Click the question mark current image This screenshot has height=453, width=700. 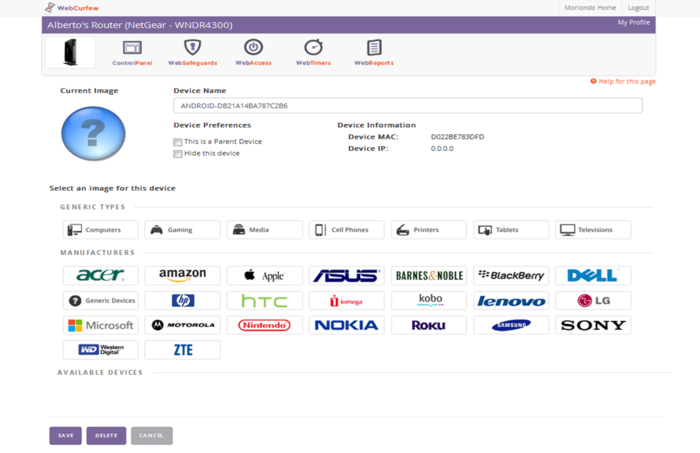[x=93, y=133]
